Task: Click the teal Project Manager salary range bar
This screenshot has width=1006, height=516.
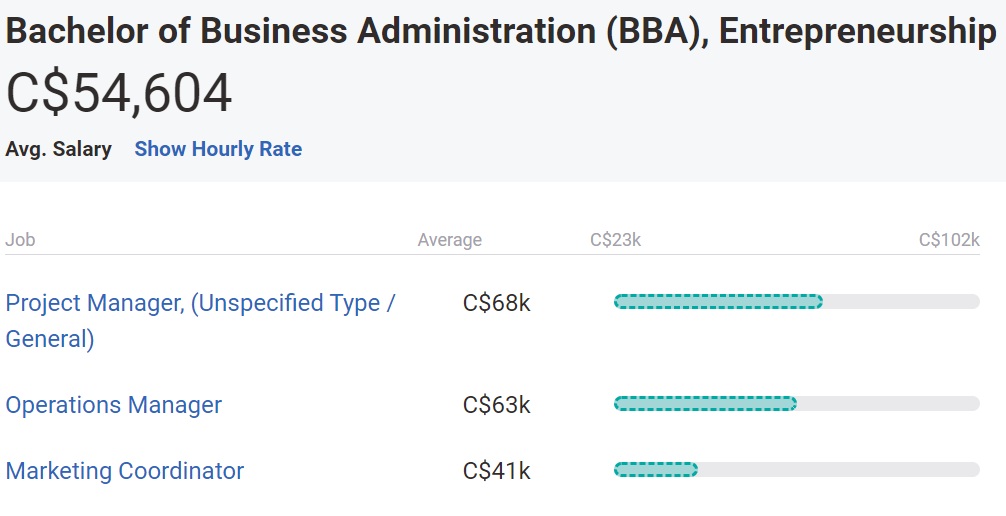Action: tap(718, 302)
